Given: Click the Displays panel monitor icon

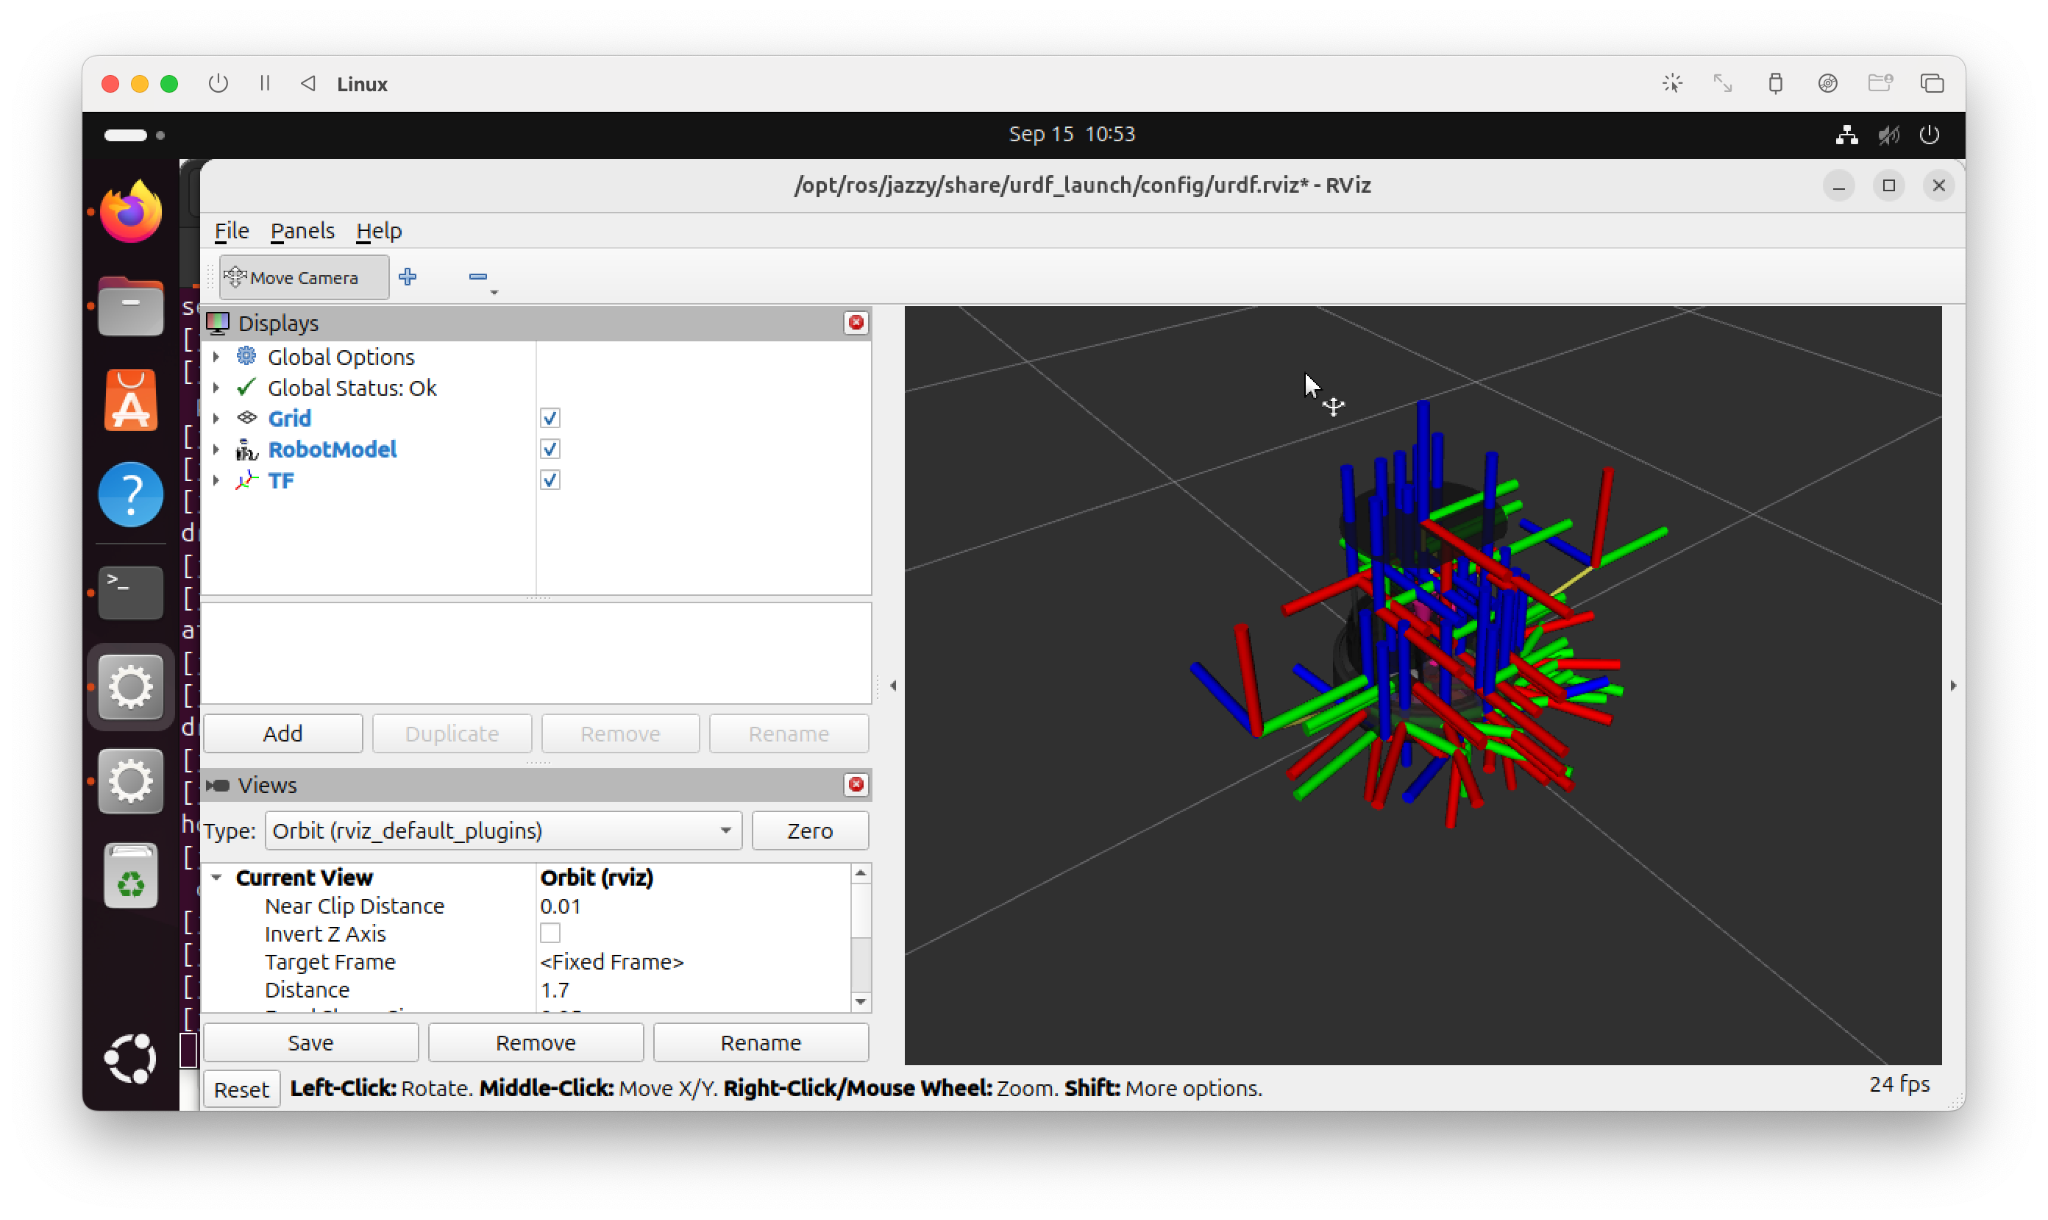Looking at the screenshot, I should coord(218,322).
